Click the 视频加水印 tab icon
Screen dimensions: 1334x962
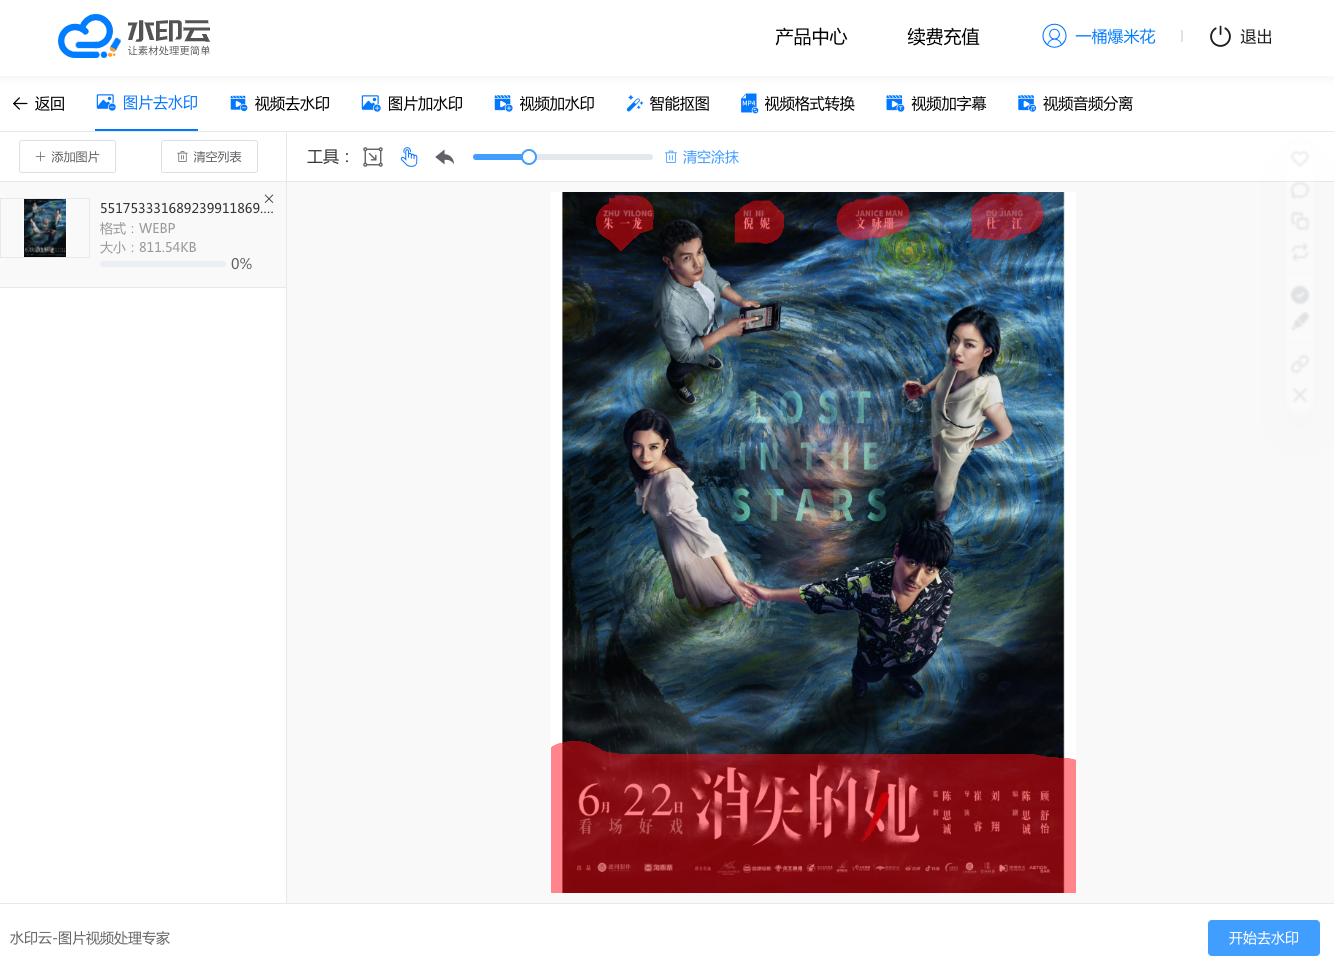click(x=503, y=103)
